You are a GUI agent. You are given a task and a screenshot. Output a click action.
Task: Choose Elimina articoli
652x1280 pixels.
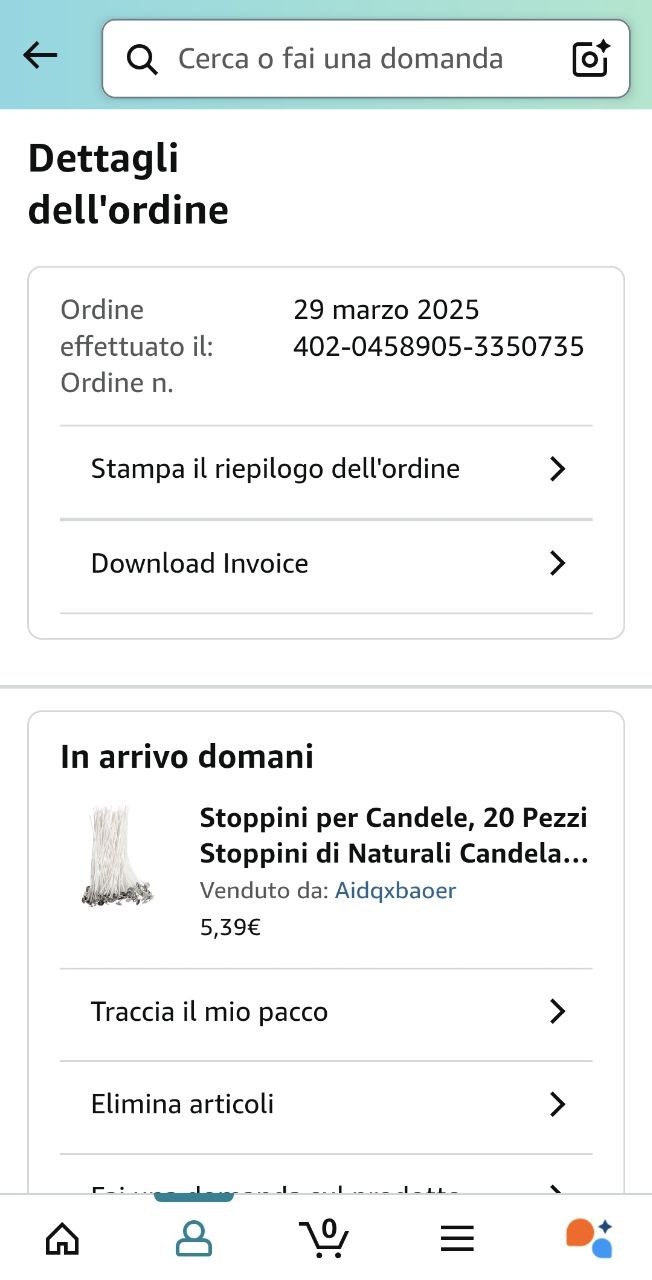(x=183, y=1104)
